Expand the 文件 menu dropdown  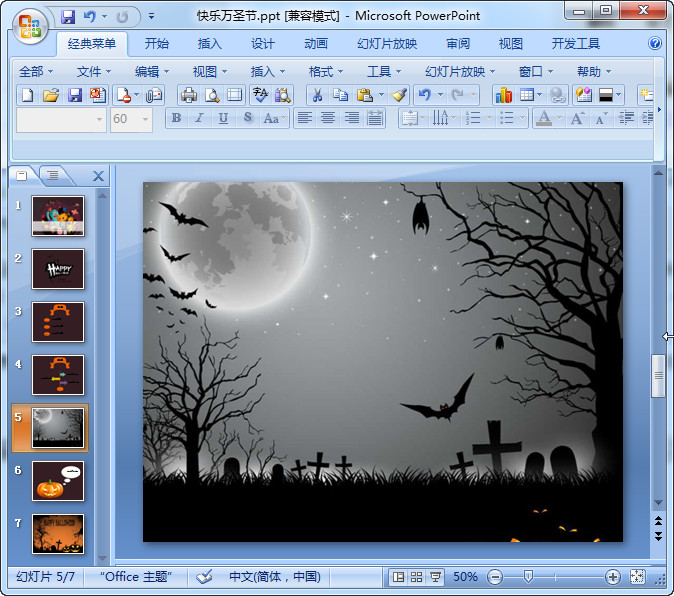(95, 71)
